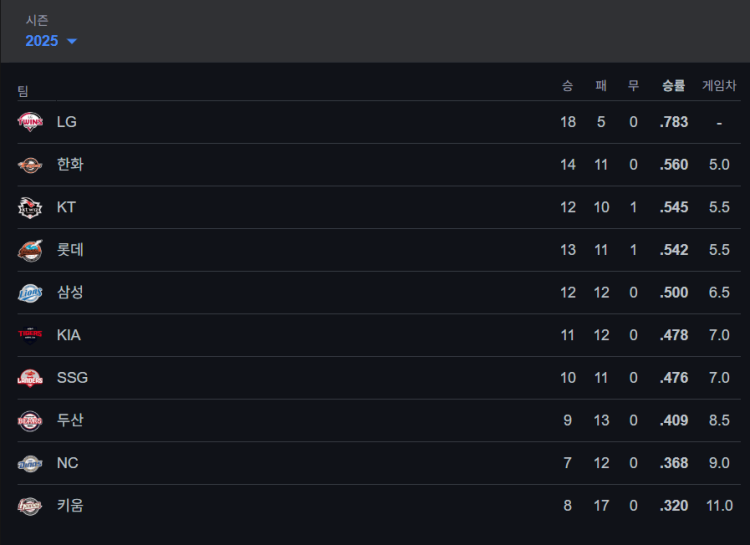
Task: Open the 한화 team name link
Action: point(70,165)
